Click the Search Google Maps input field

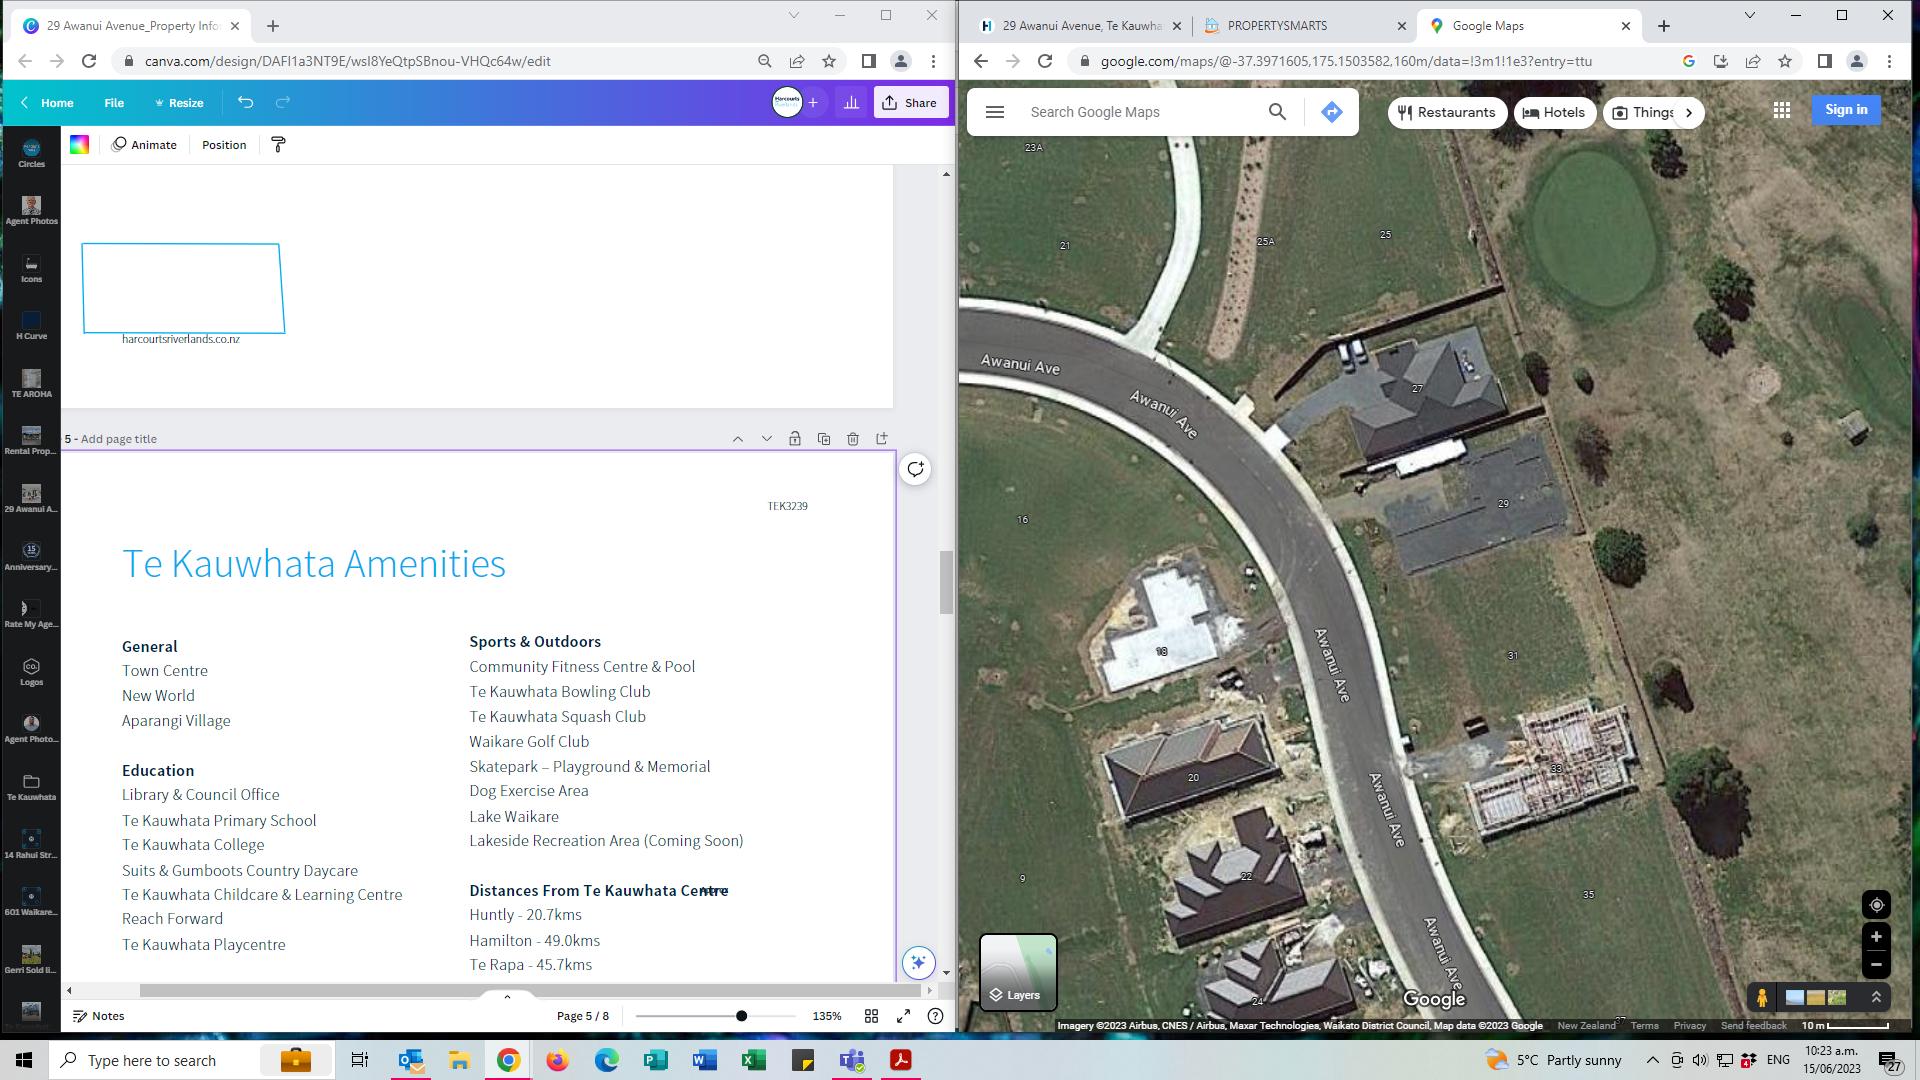(1140, 112)
